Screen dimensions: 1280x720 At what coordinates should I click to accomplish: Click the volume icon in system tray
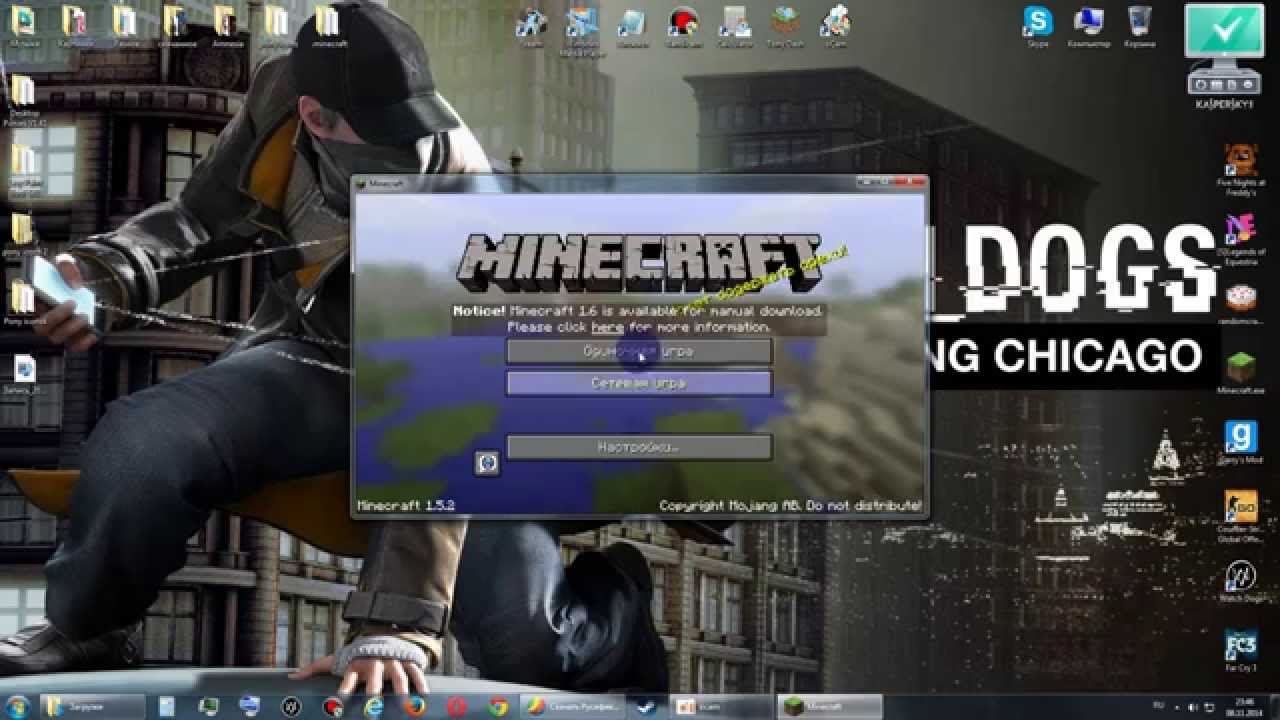[x=1194, y=706]
